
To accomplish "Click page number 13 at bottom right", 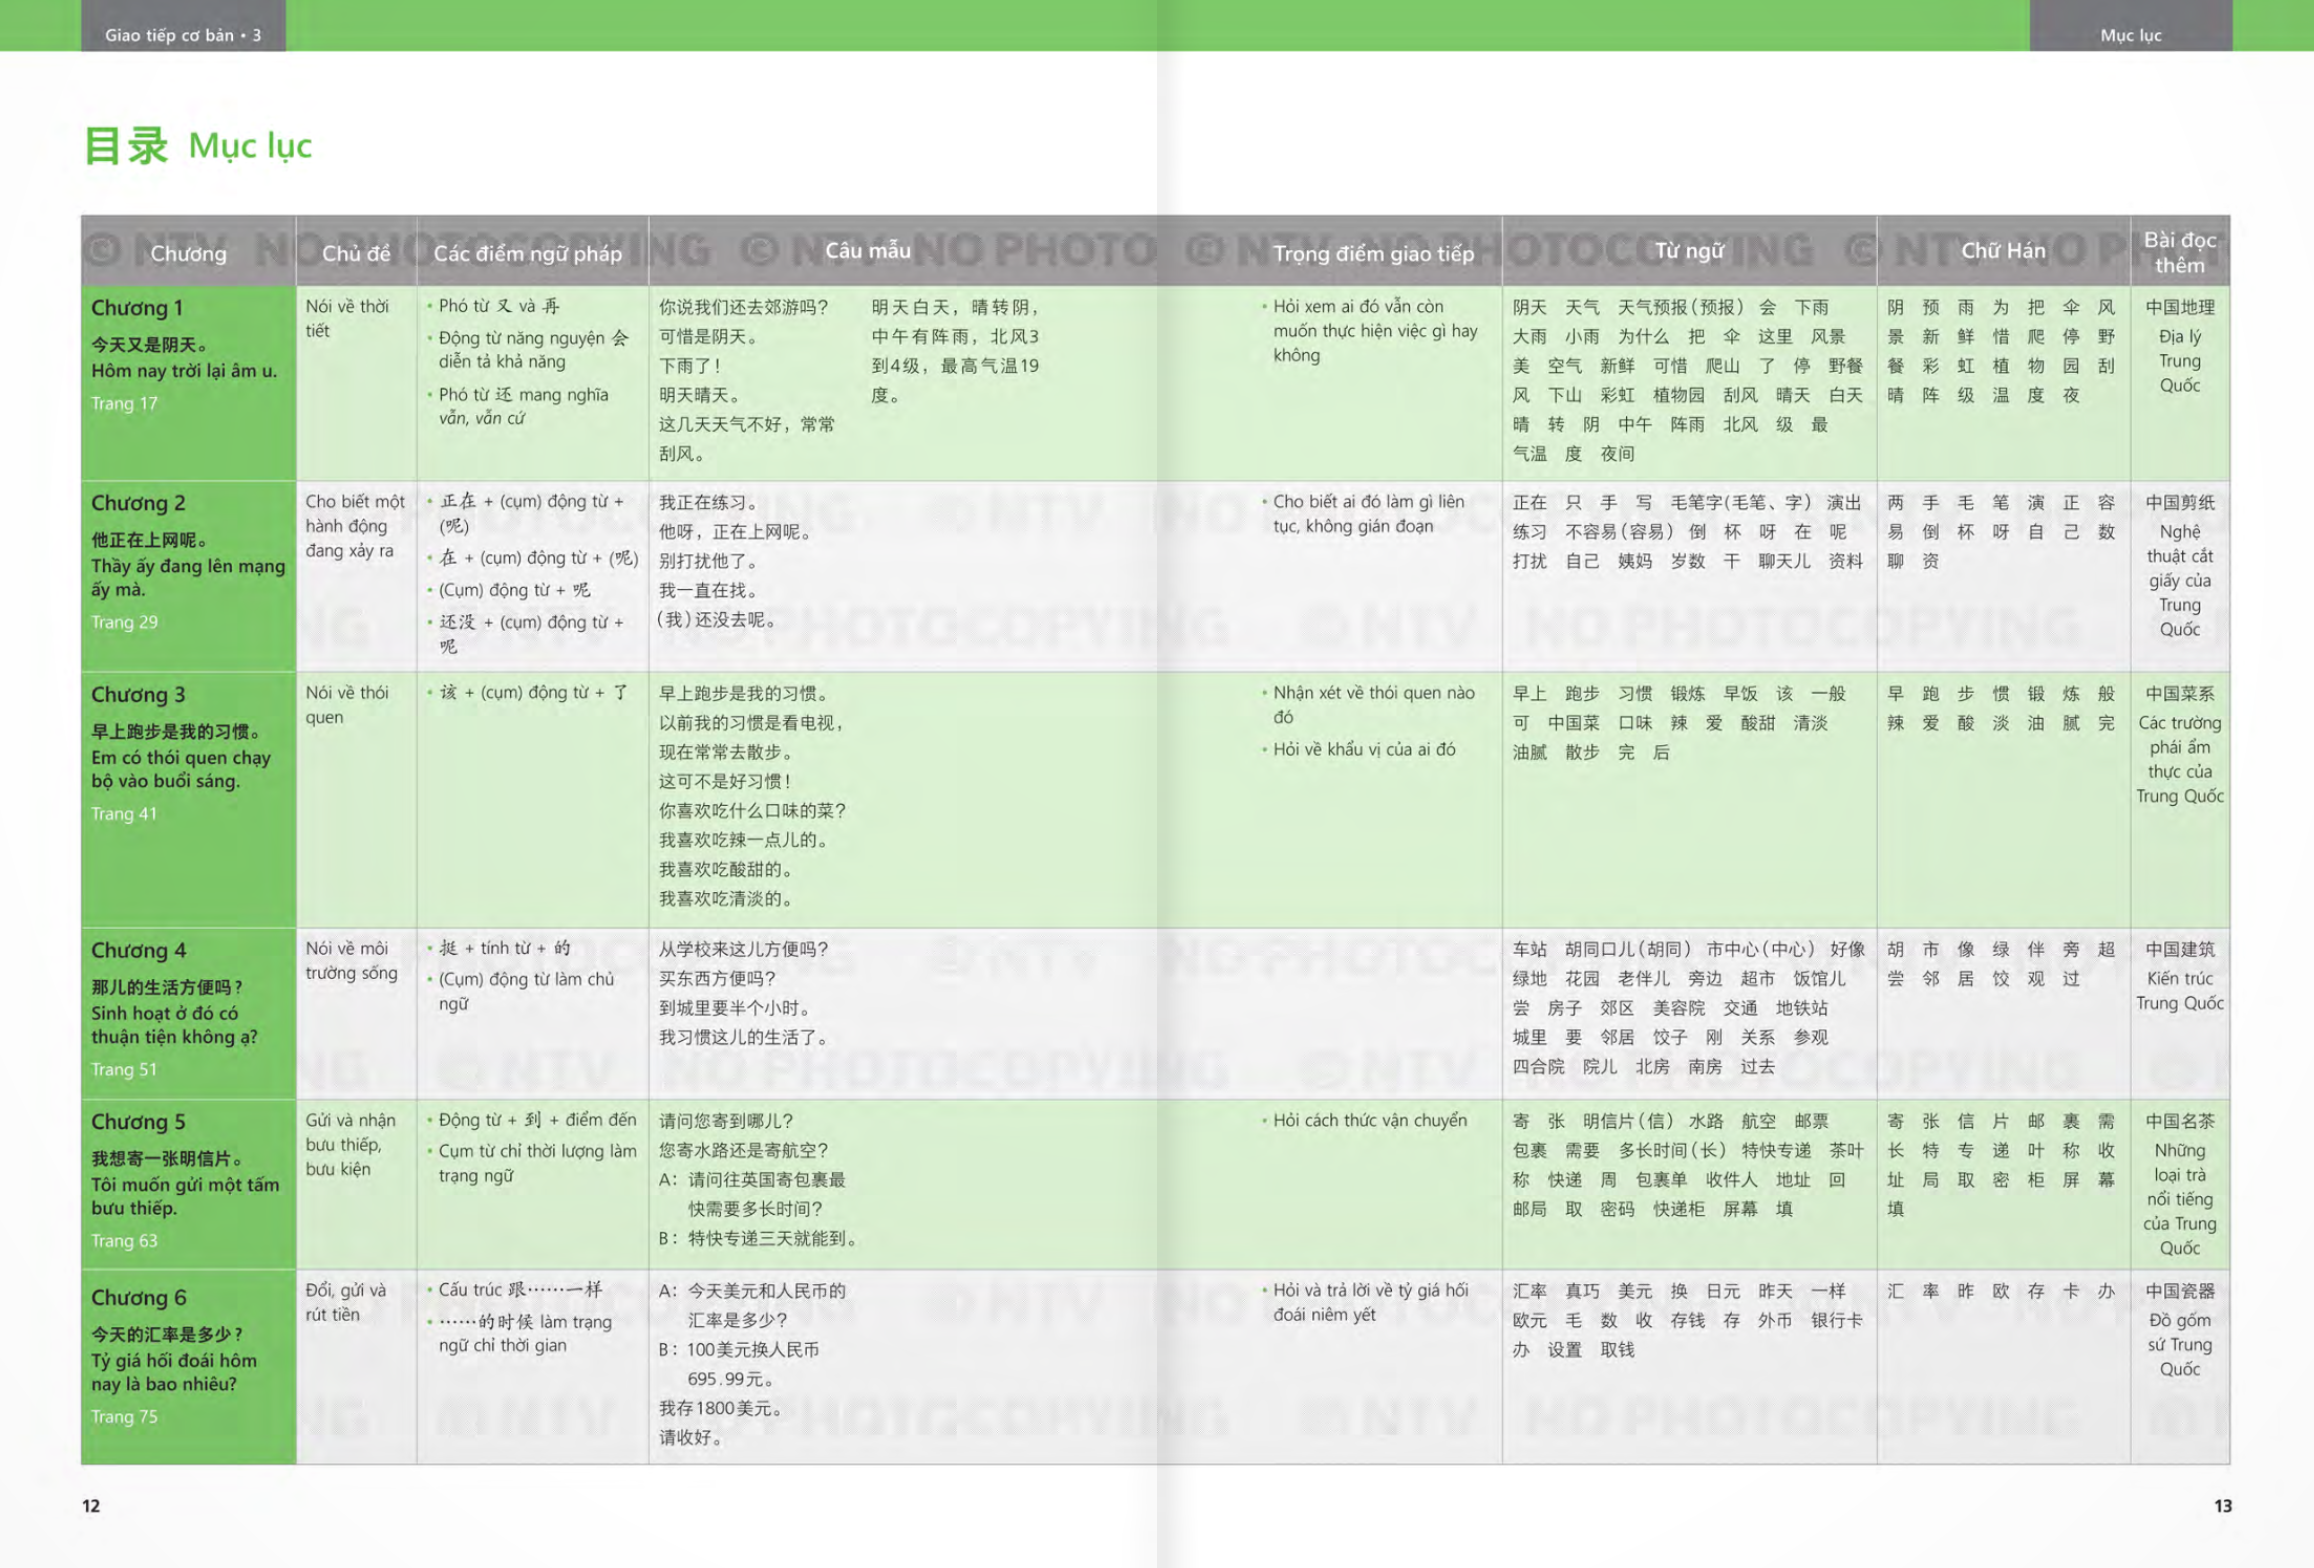I will (x=2222, y=1505).
